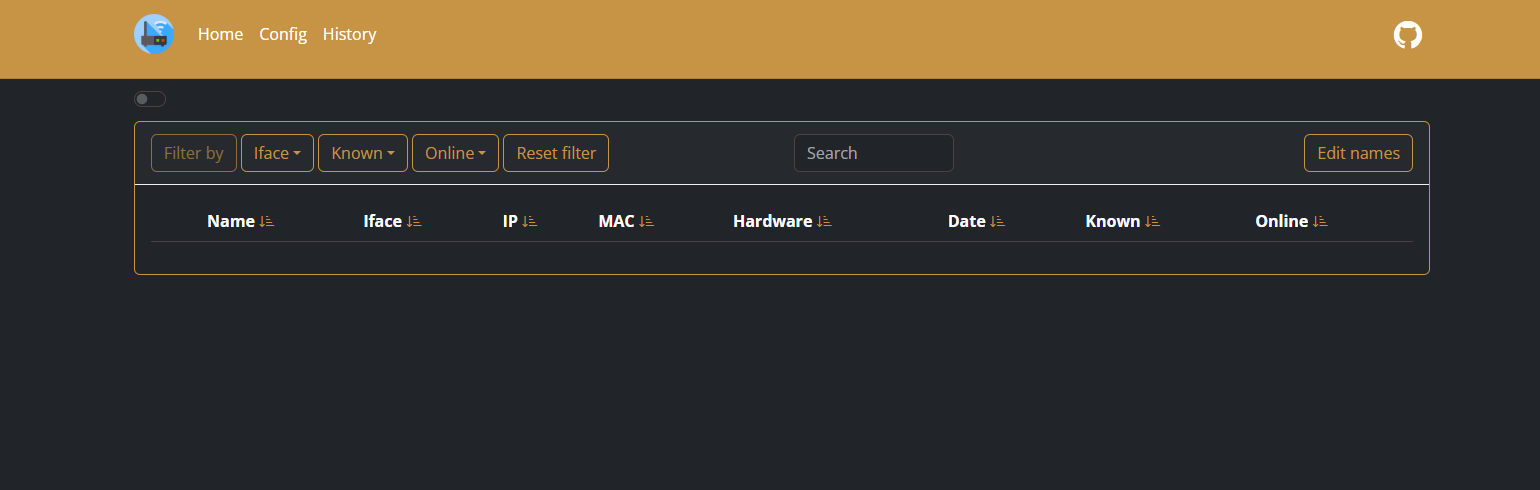Click the router app logo icon
The height and width of the screenshot is (490, 1540).
154,34
